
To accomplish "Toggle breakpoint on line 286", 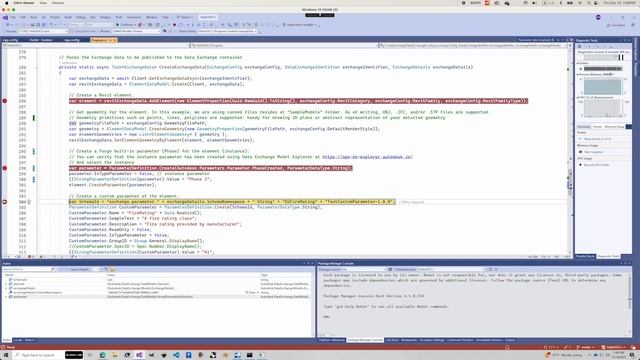I will tap(4, 101).
